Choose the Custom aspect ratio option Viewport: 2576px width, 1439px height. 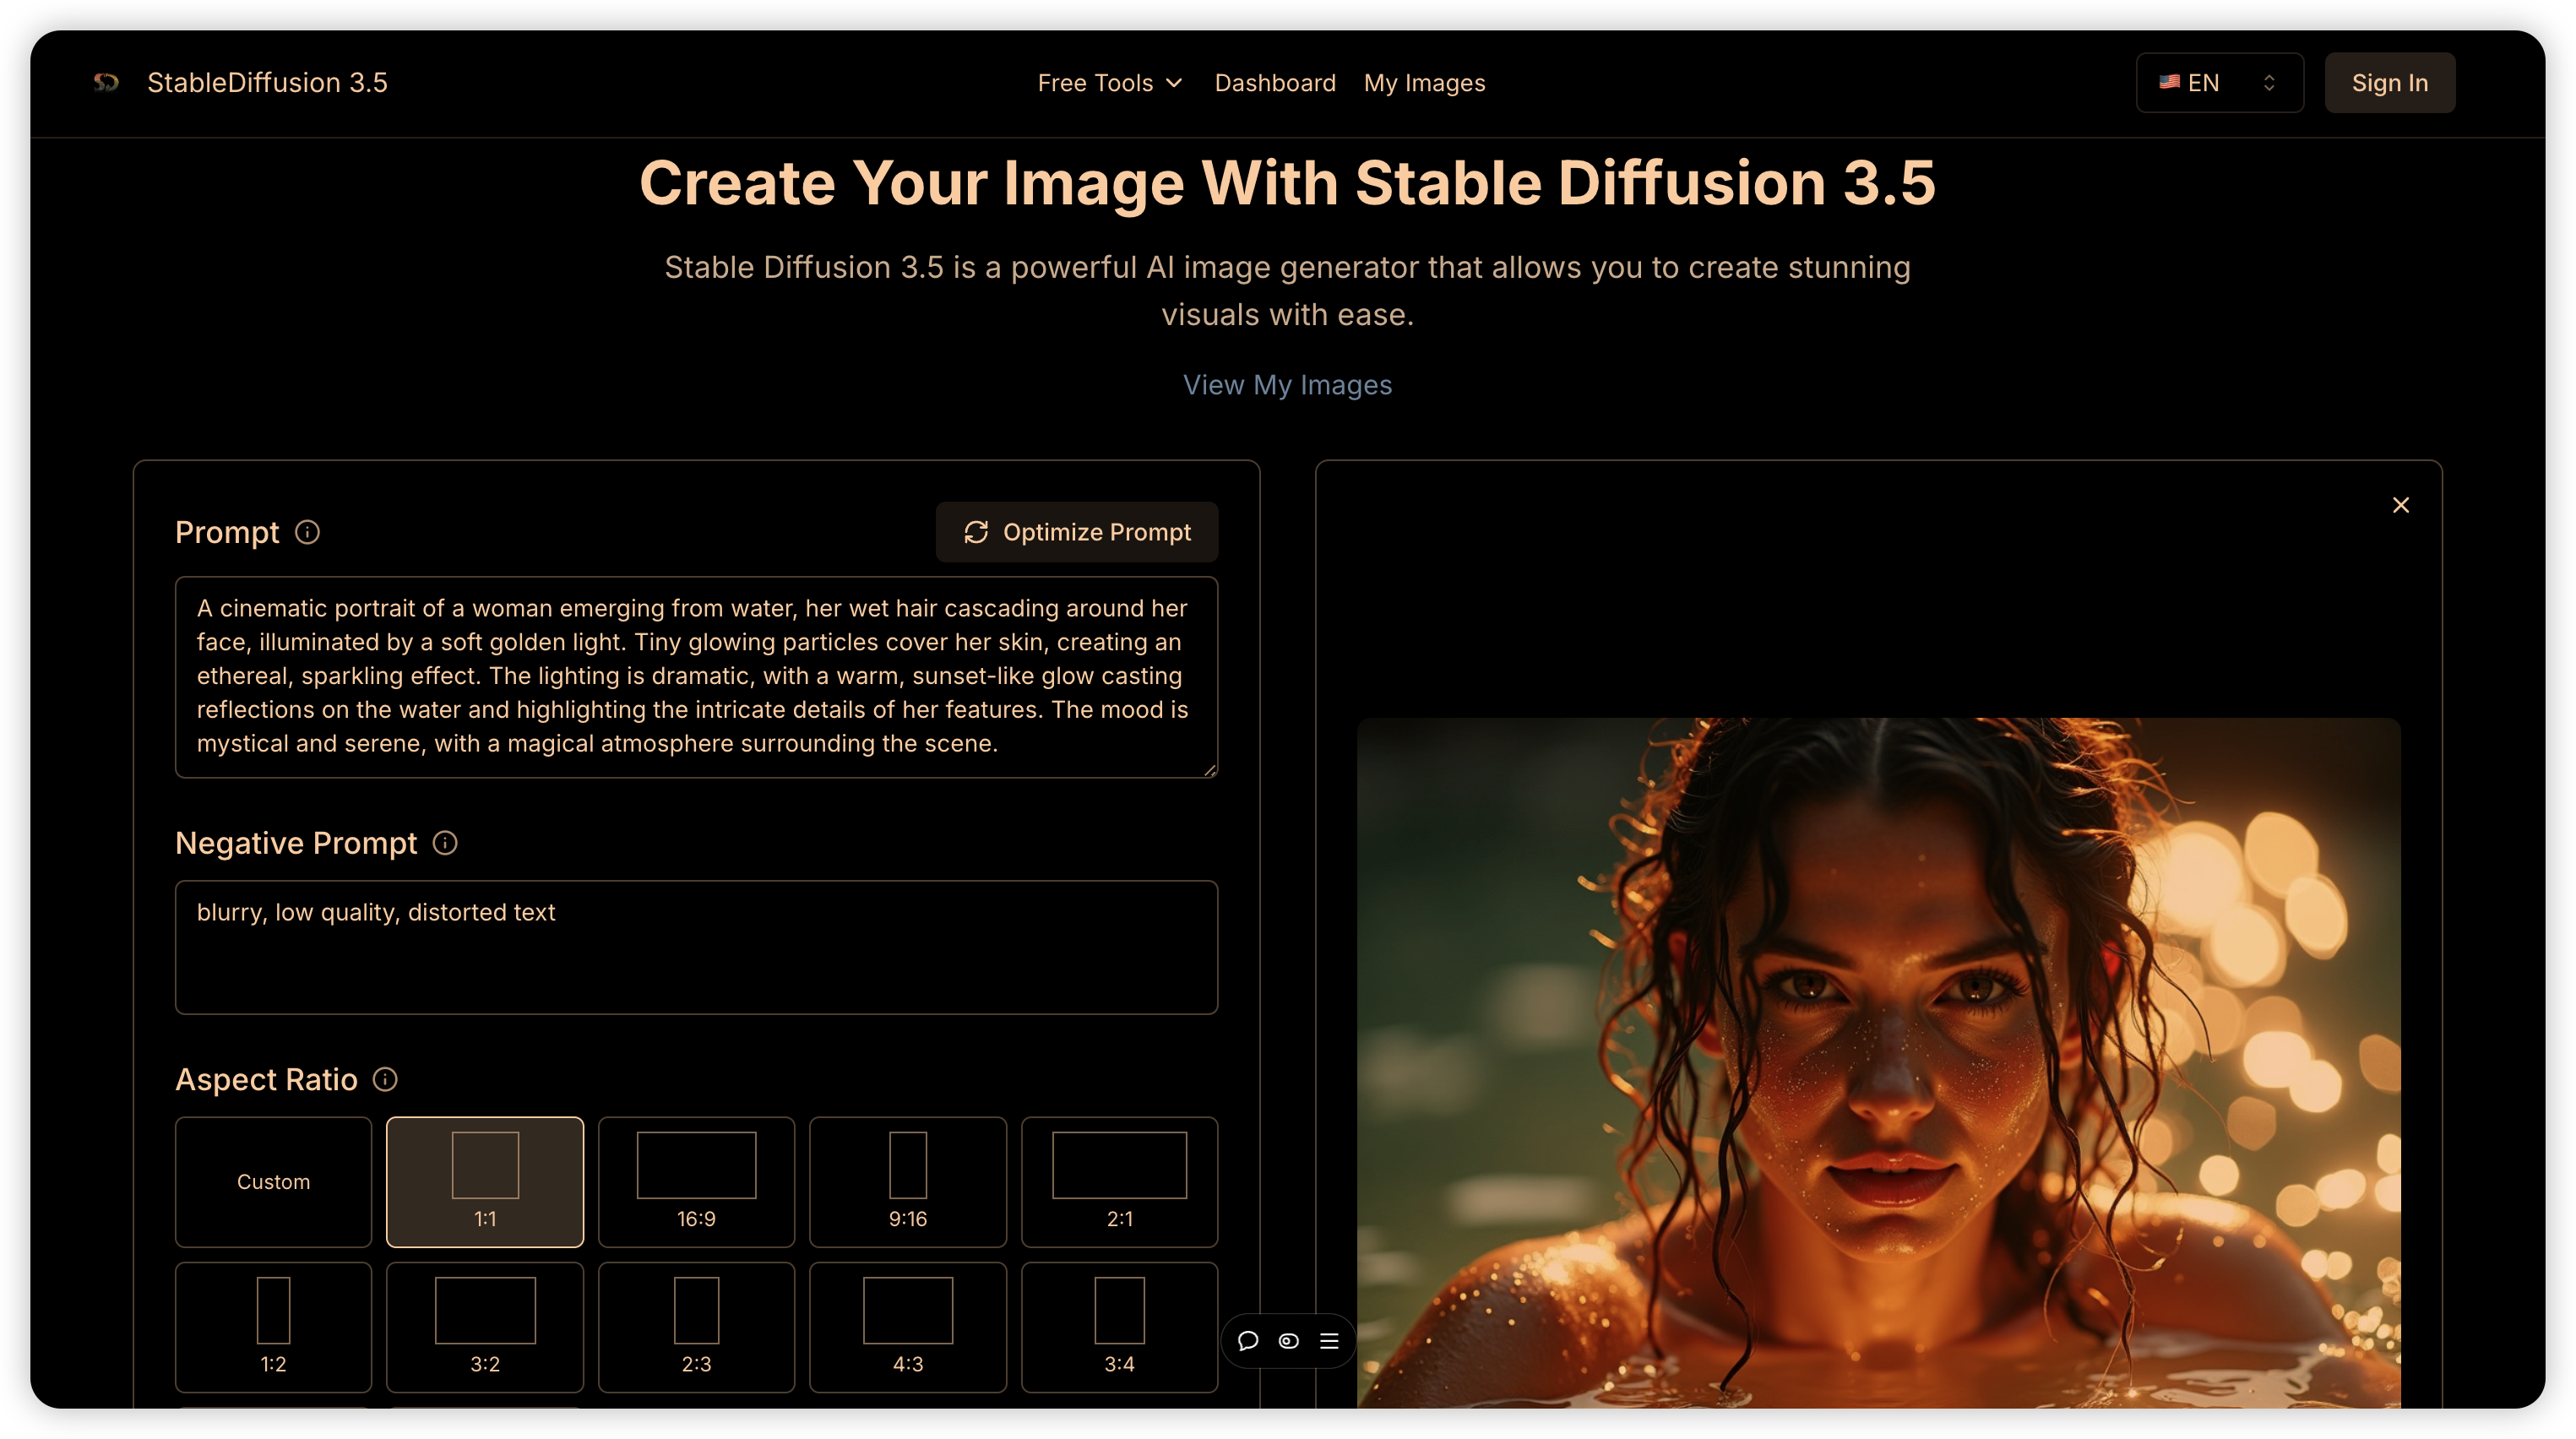[273, 1182]
